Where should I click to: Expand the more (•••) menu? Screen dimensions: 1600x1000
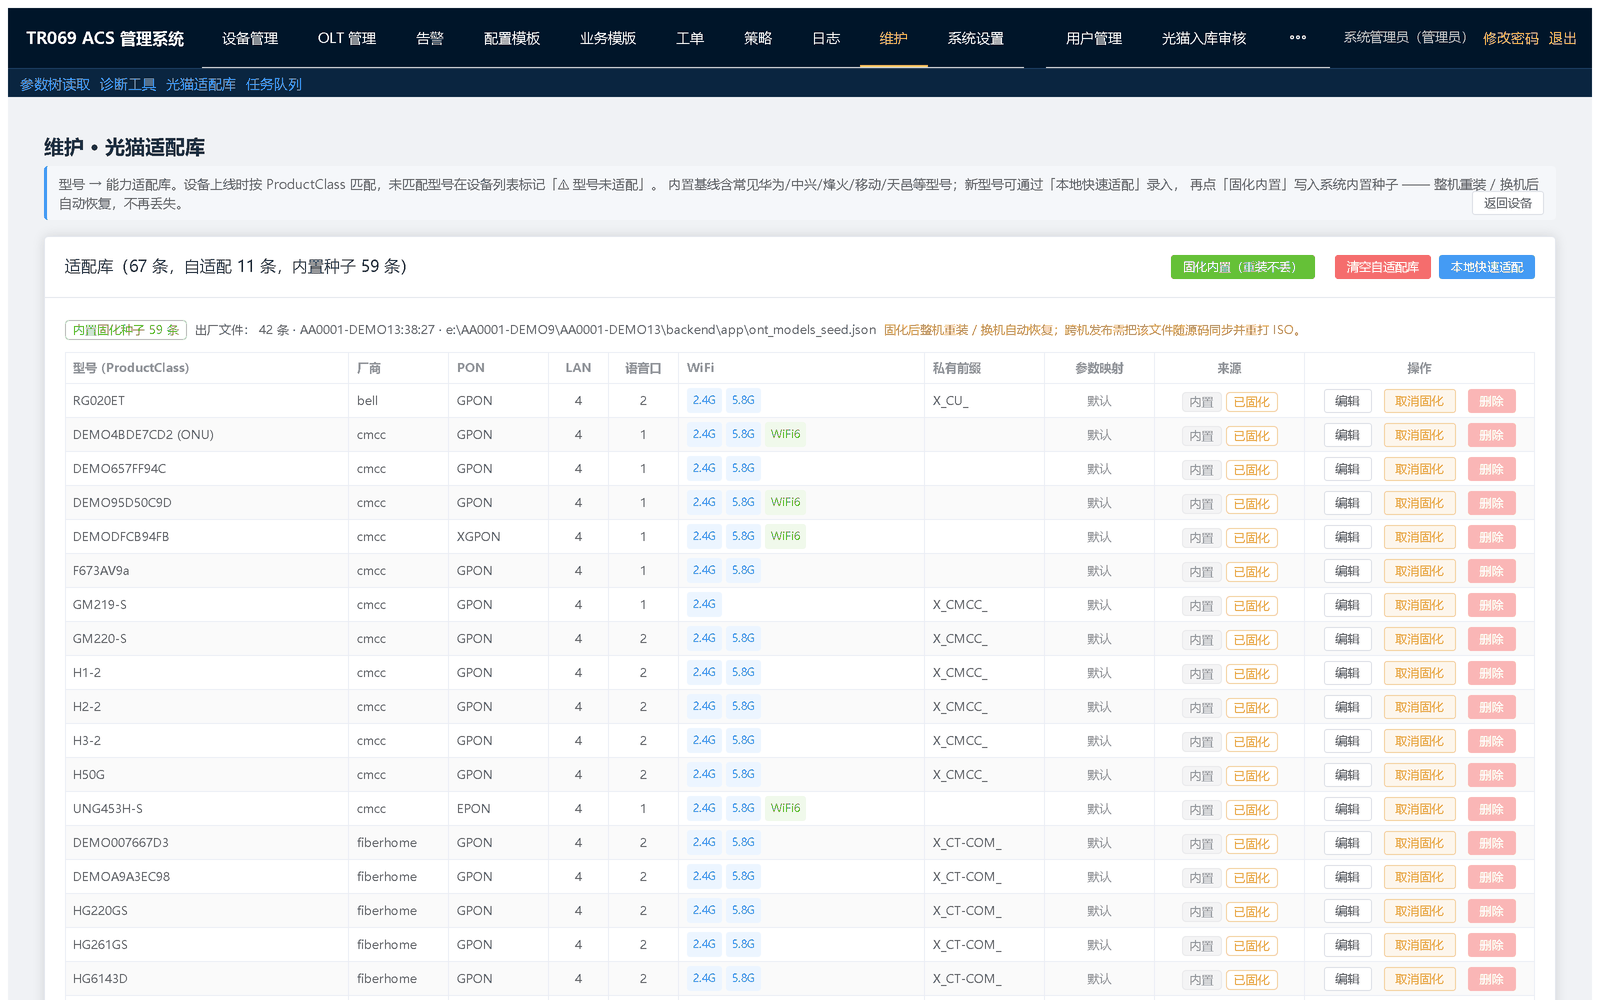pyautogui.click(x=1298, y=38)
